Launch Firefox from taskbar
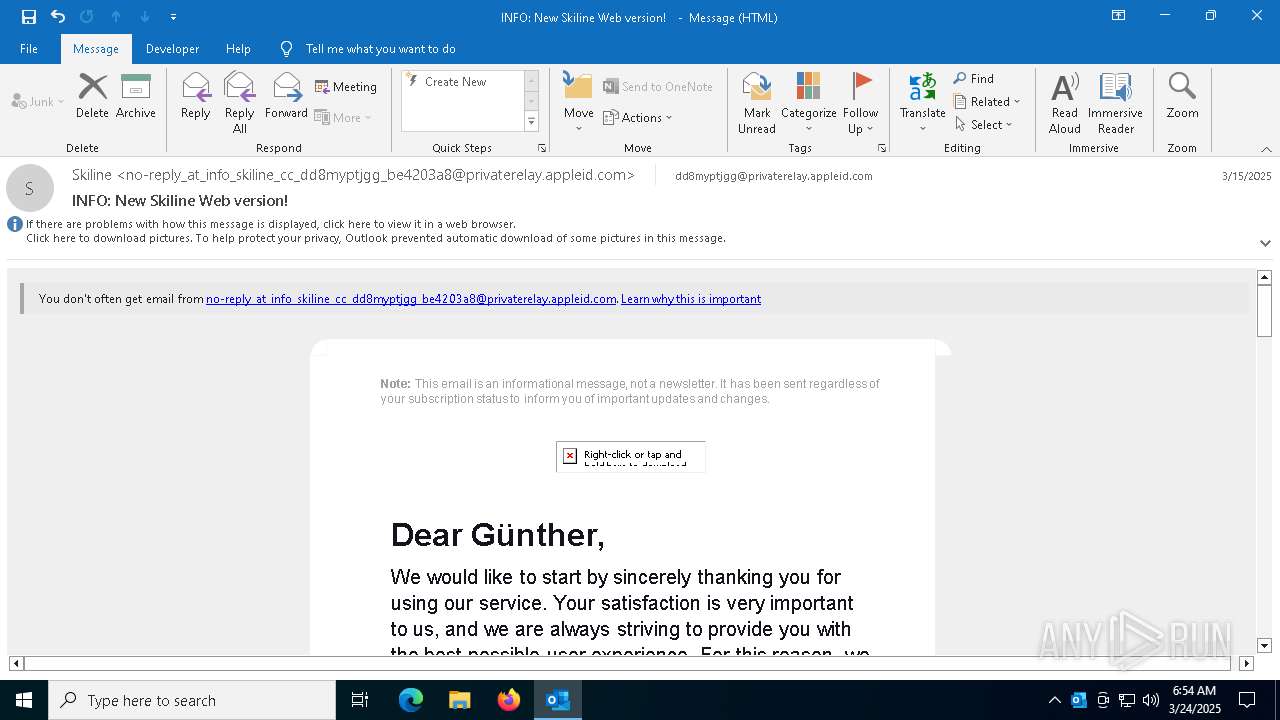1280x720 pixels. 509,700
